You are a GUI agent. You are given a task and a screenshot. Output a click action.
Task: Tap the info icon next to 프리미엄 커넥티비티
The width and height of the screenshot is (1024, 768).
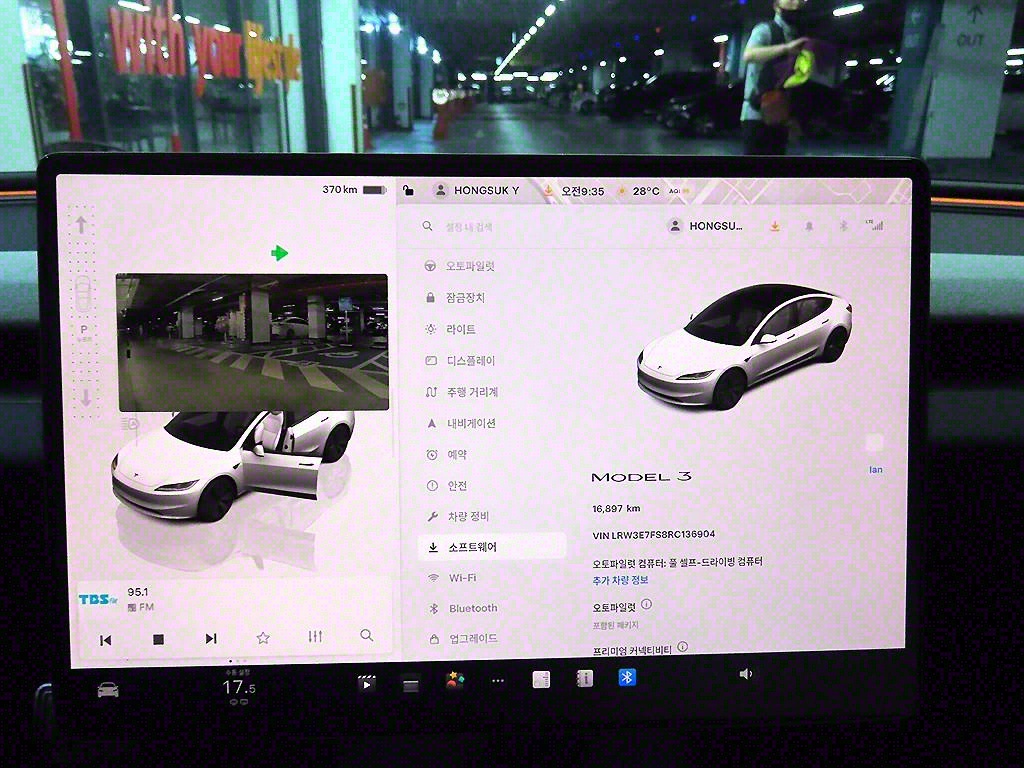pos(682,647)
